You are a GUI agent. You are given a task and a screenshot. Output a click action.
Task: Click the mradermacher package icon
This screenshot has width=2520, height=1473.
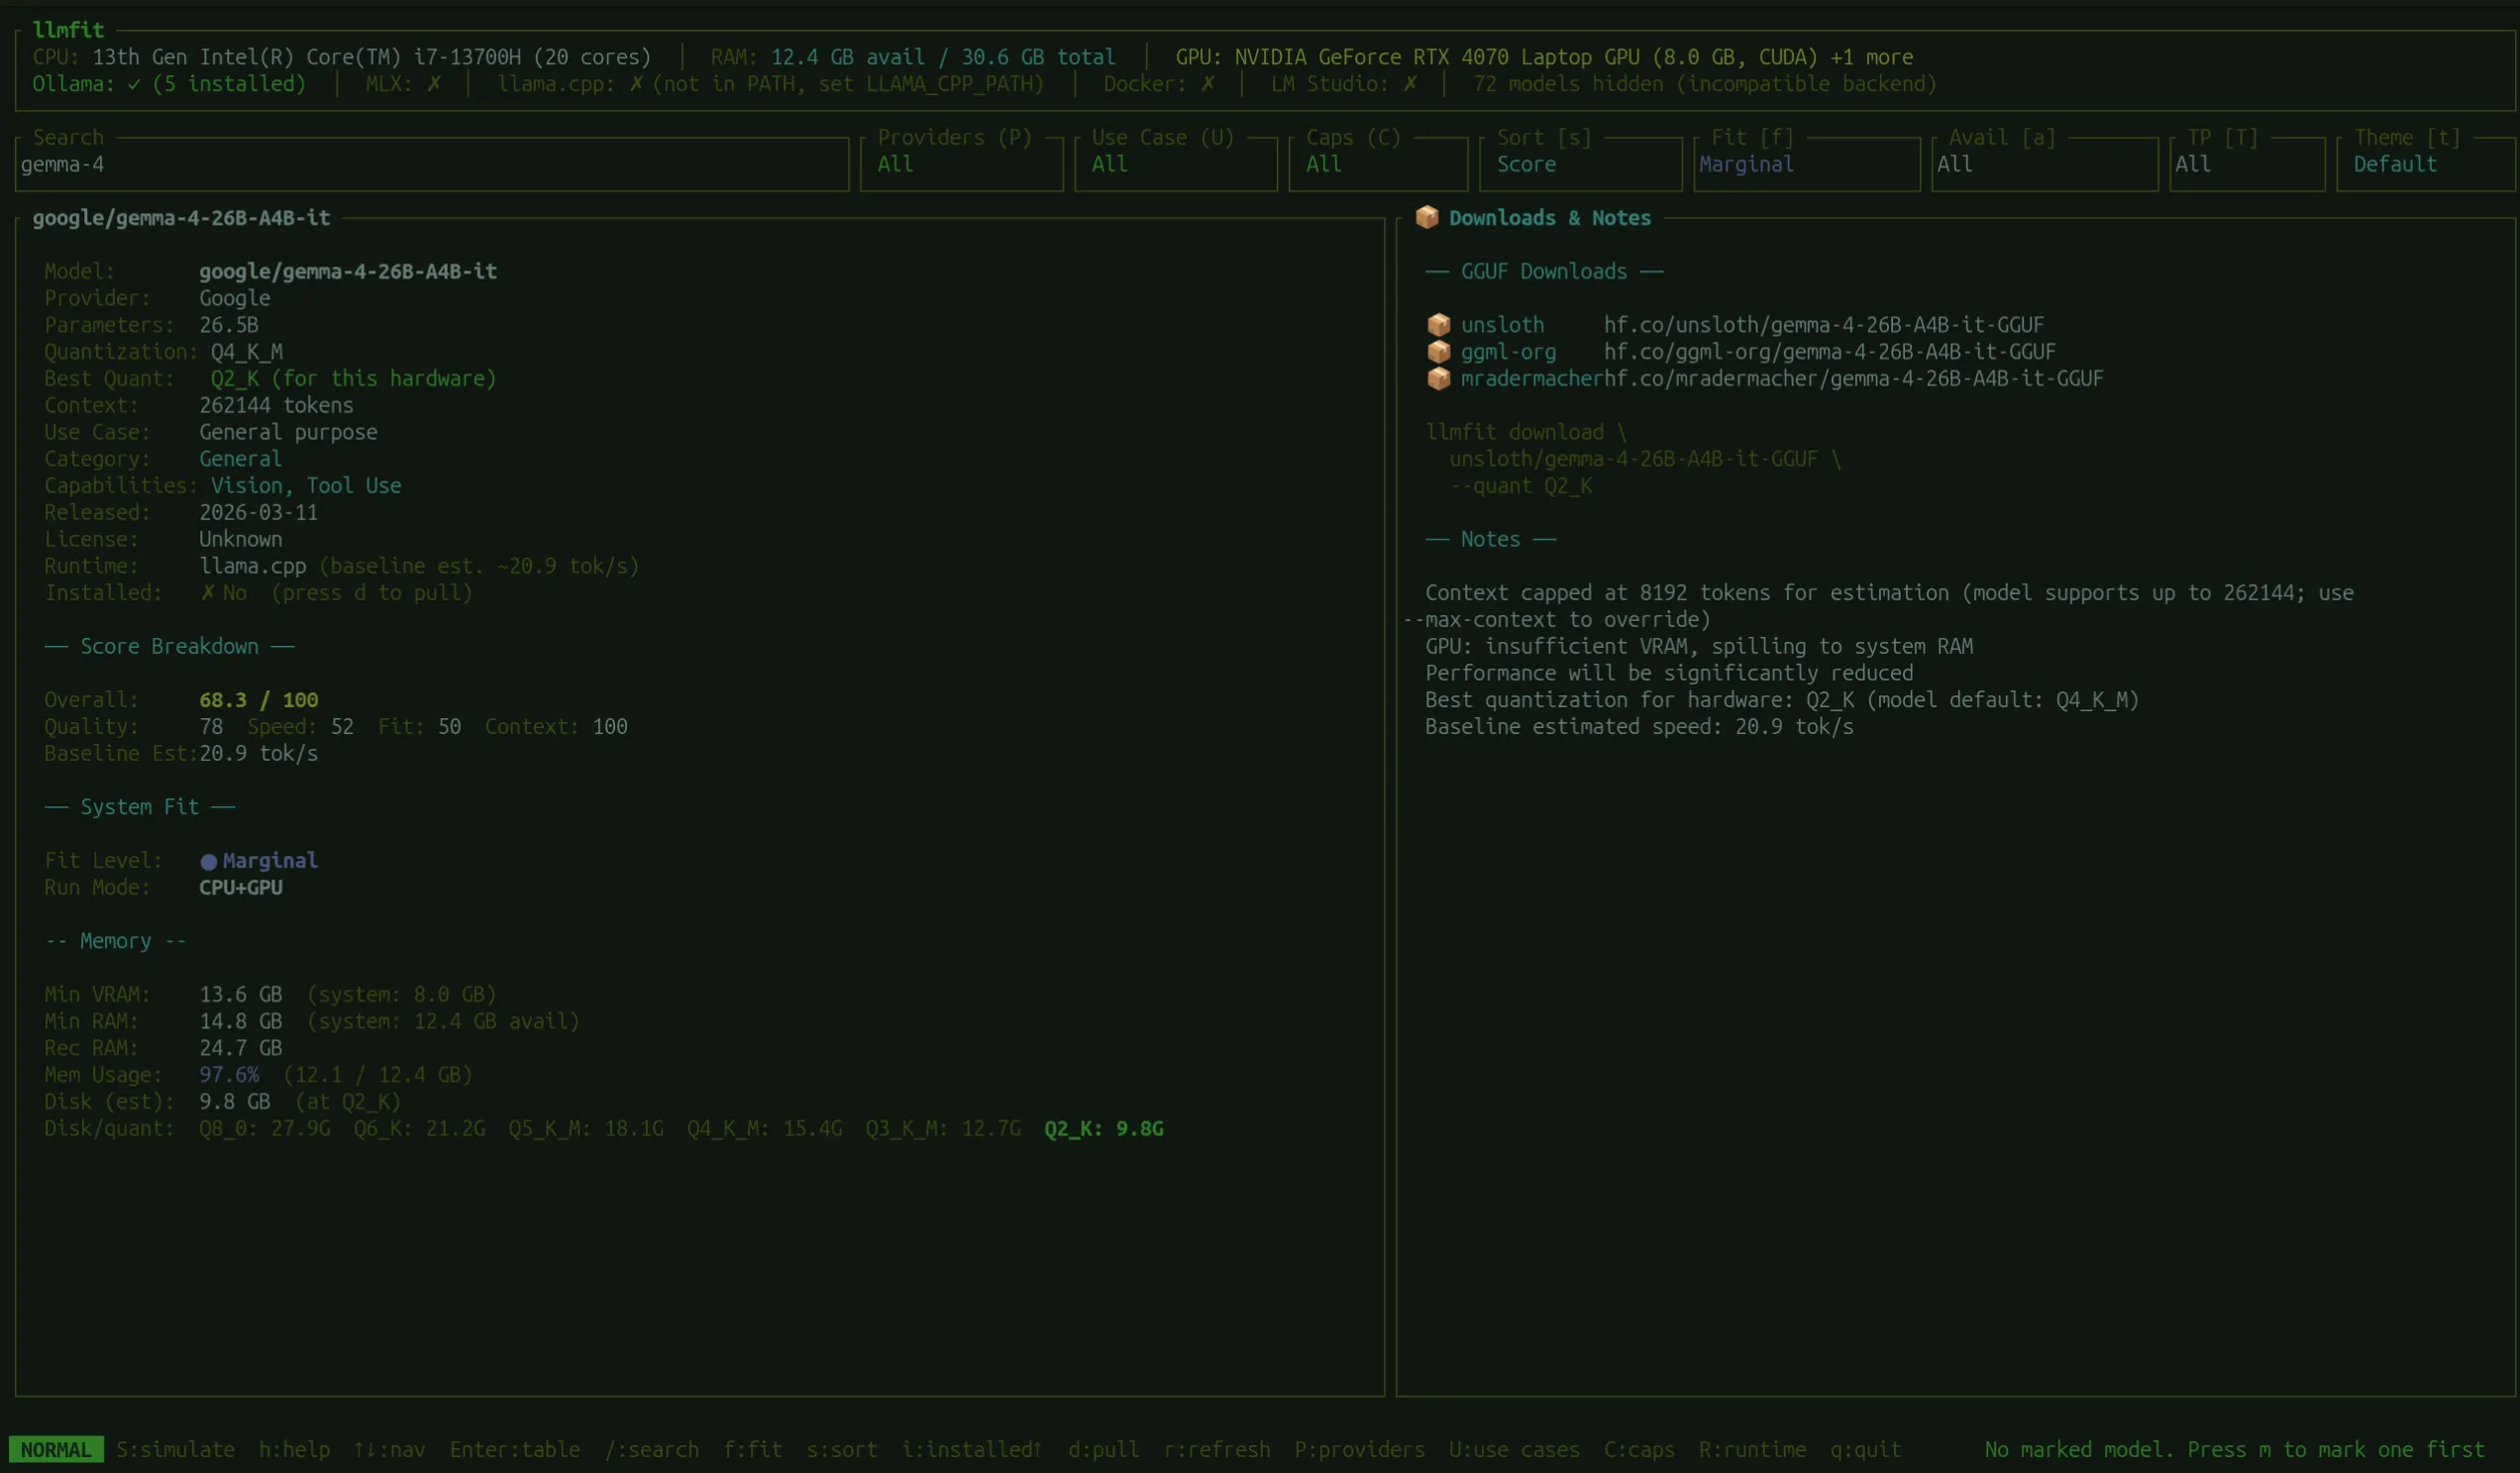coord(1439,379)
